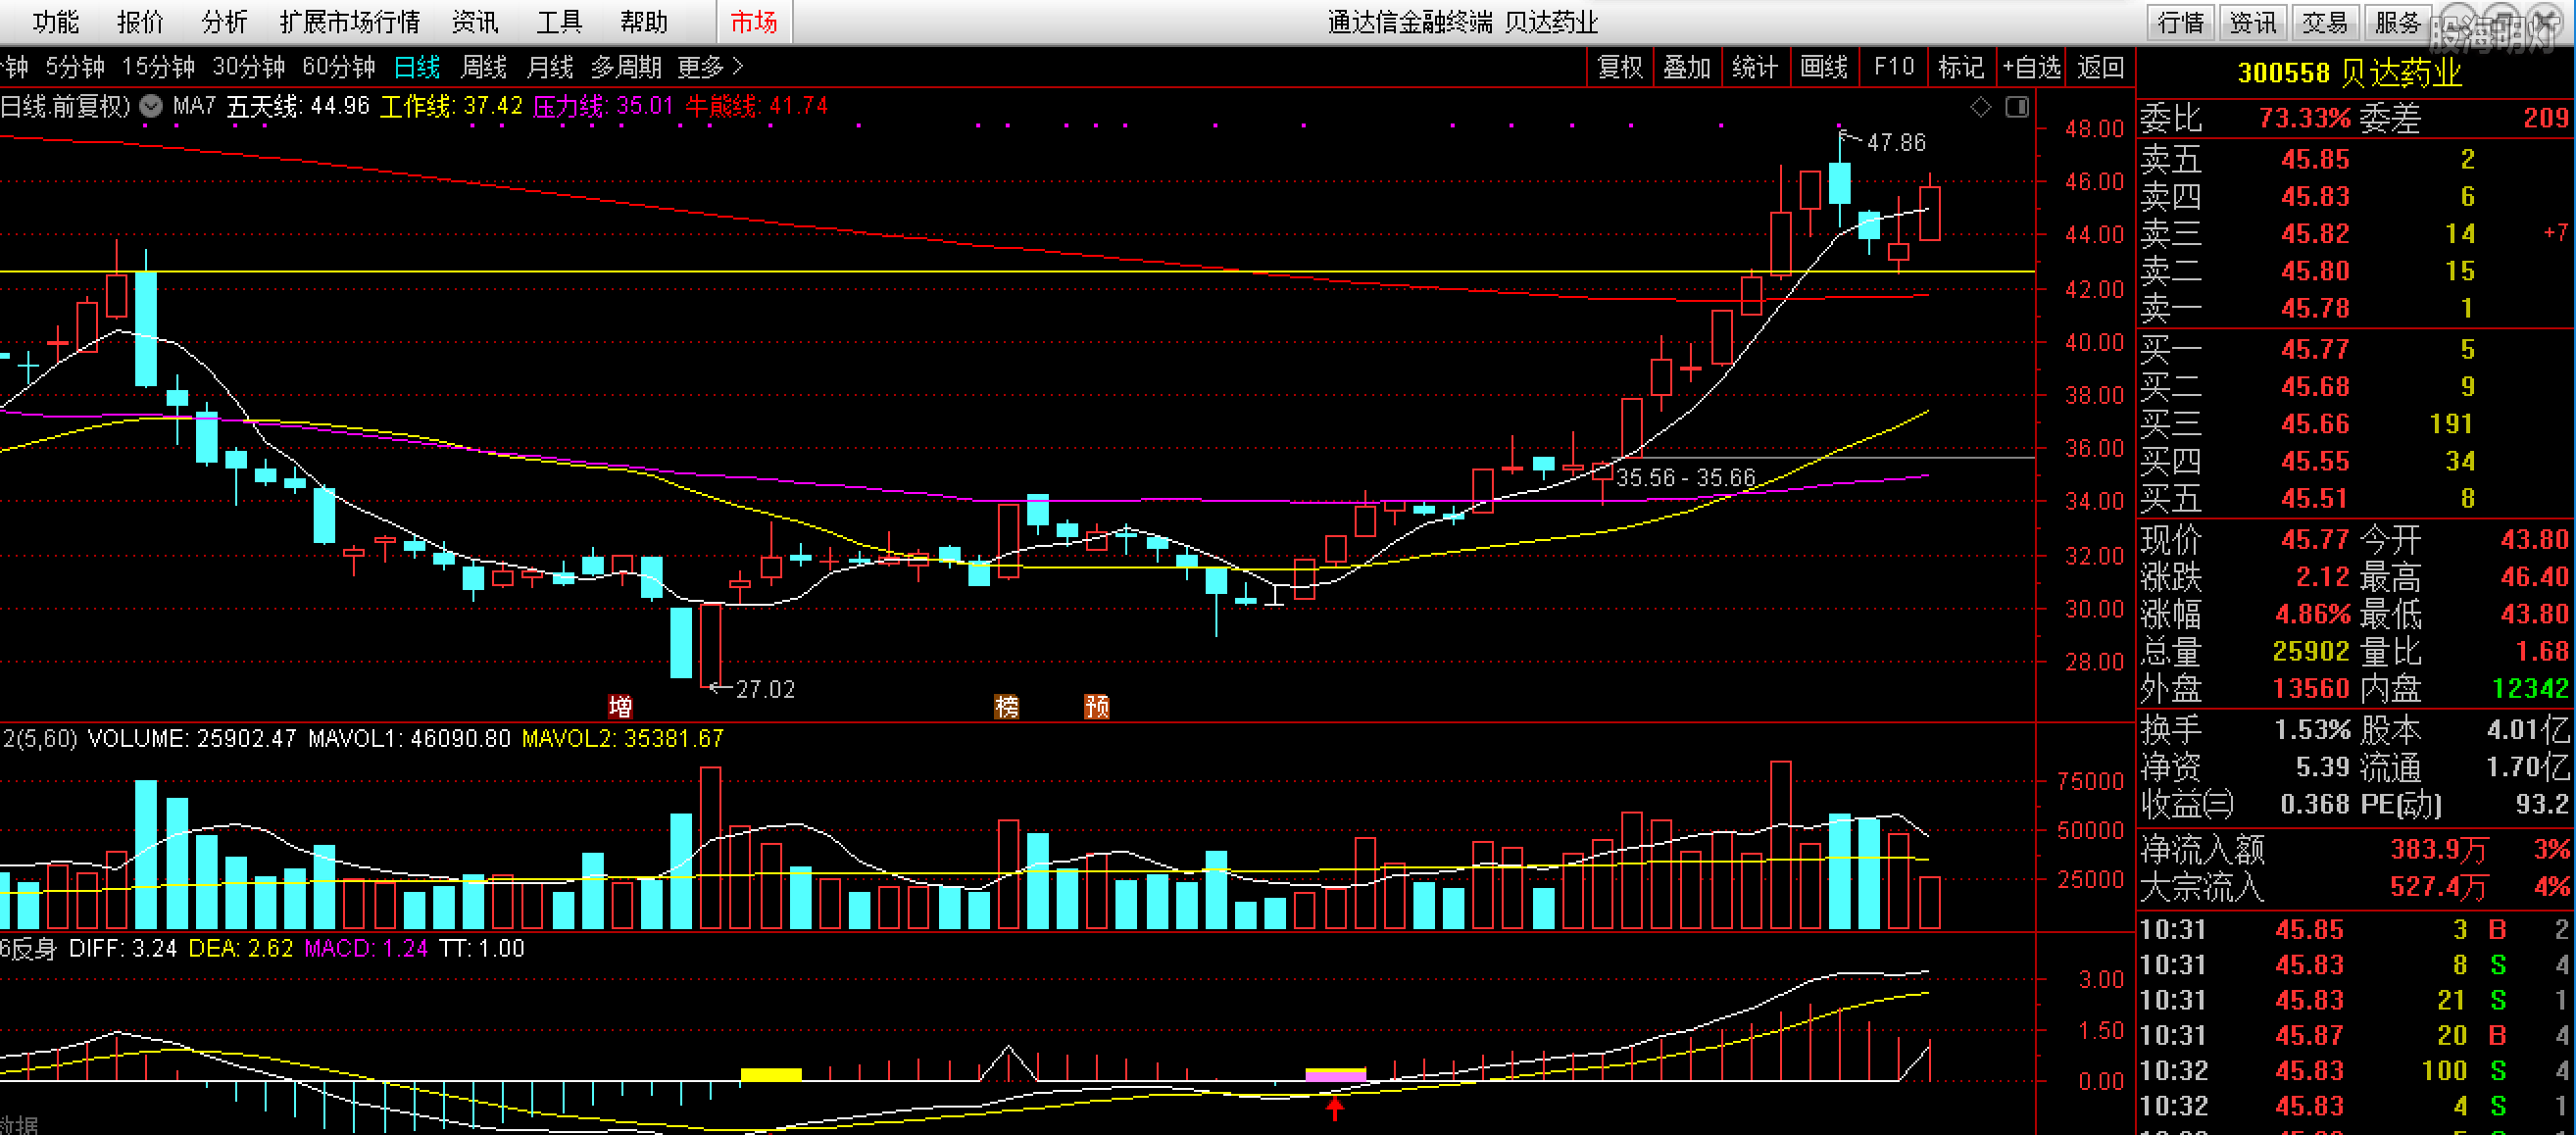This screenshot has width=2576, height=1135.
Task: Toggle the side panel layout icon
Action: click(x=2017, y=107)
